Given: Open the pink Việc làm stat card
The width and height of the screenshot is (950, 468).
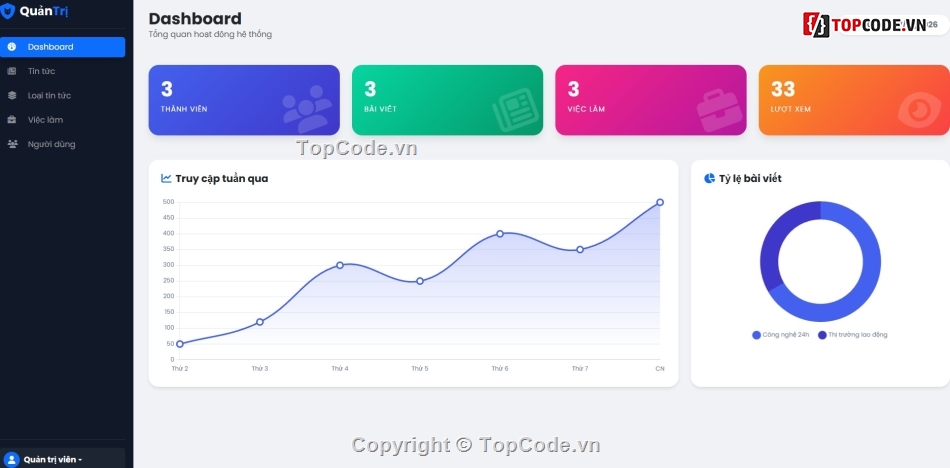Looking at the screenshot, I should tap(651, 100).
